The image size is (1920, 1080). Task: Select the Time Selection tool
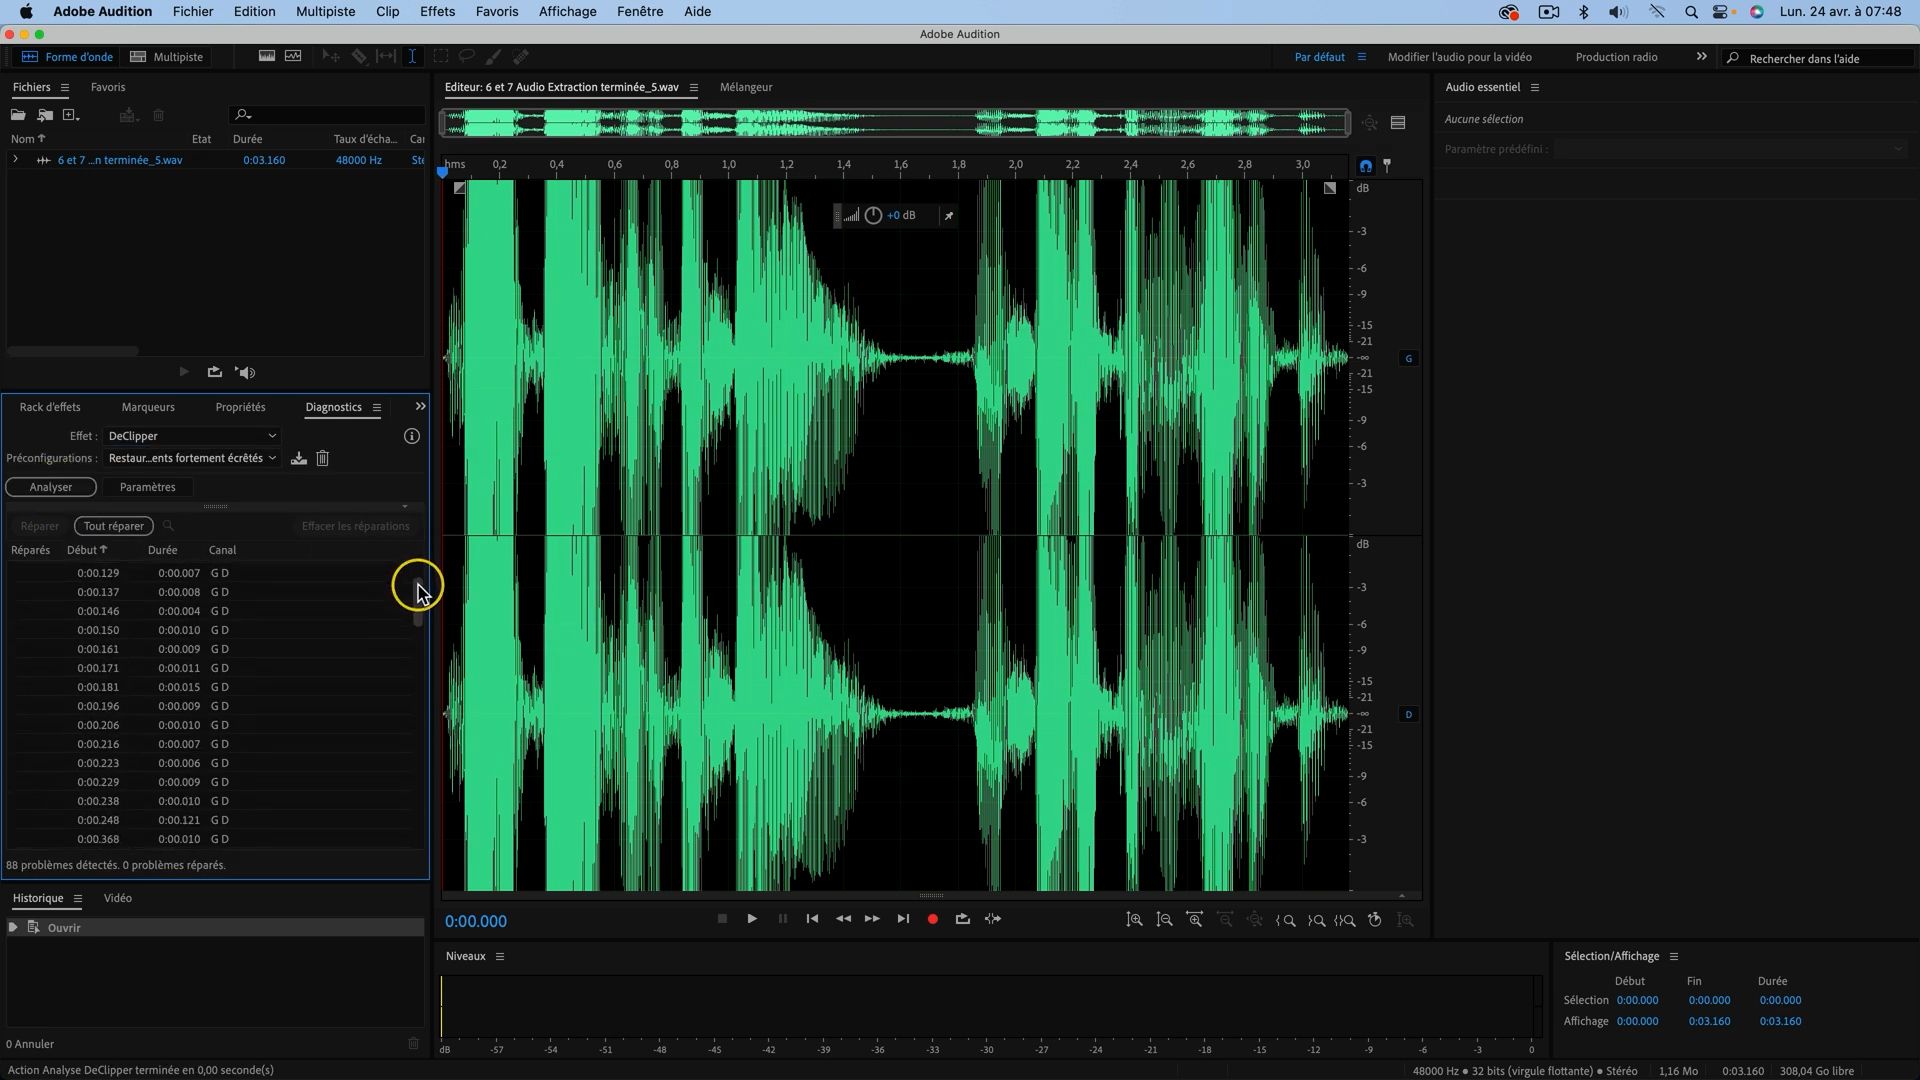[412, 56]
